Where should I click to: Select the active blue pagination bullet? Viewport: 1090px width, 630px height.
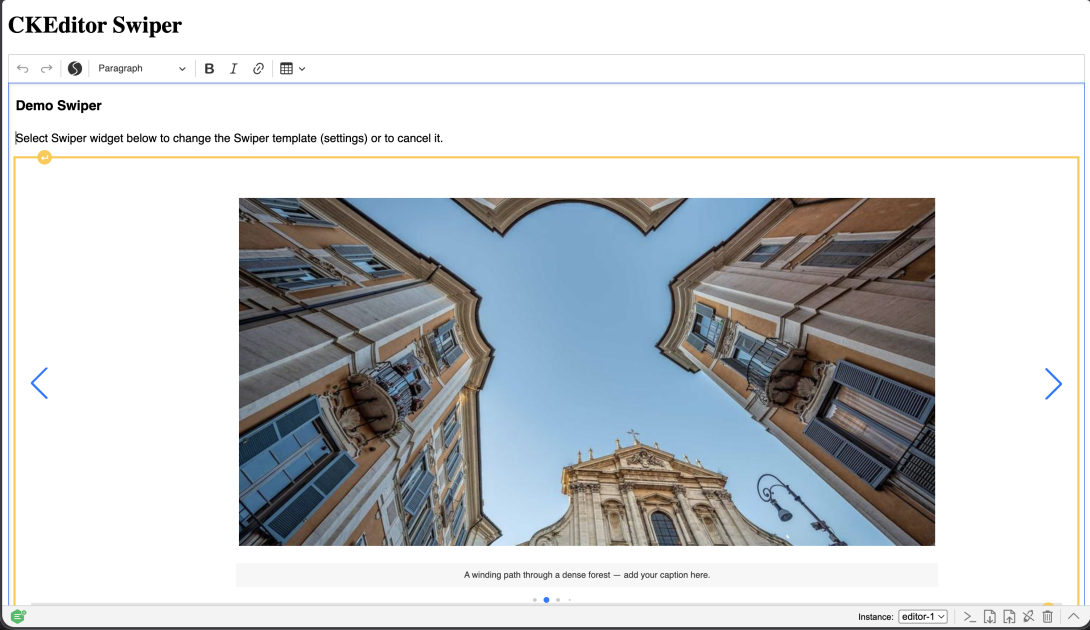[x=546, y=599]
